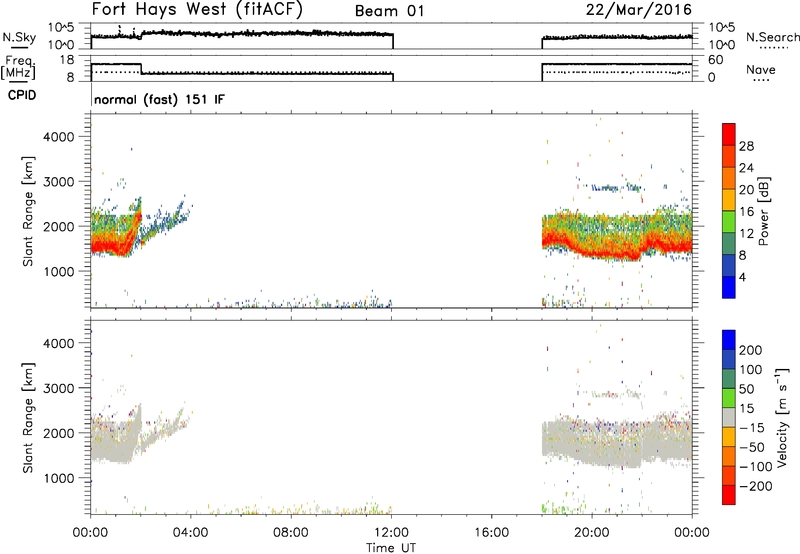The image size is (800, 554).
Task: Click the "28" label on the power colorbar
Action: click(x=746, y=146)
